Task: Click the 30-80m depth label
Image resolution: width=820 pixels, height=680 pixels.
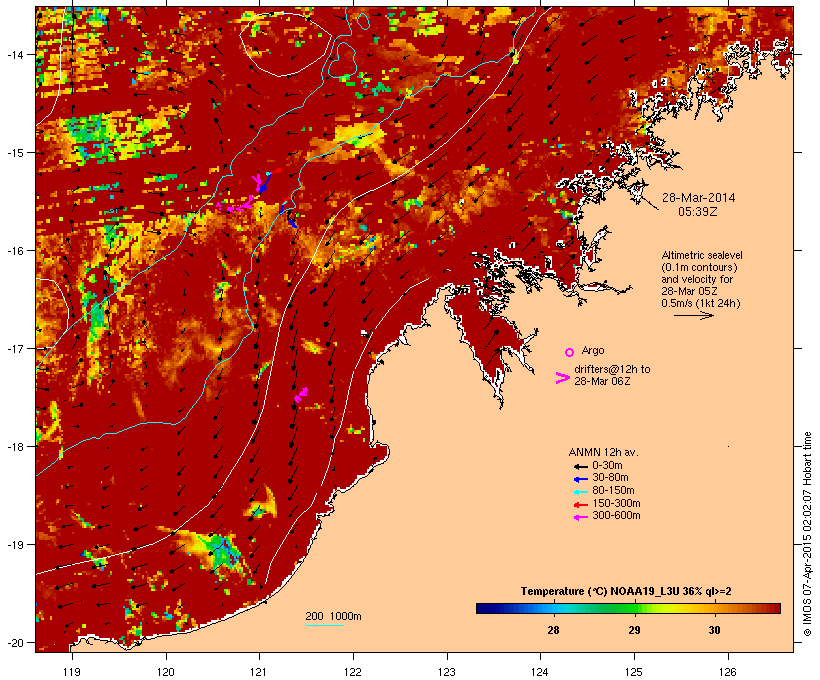Action: pos(610,478)
